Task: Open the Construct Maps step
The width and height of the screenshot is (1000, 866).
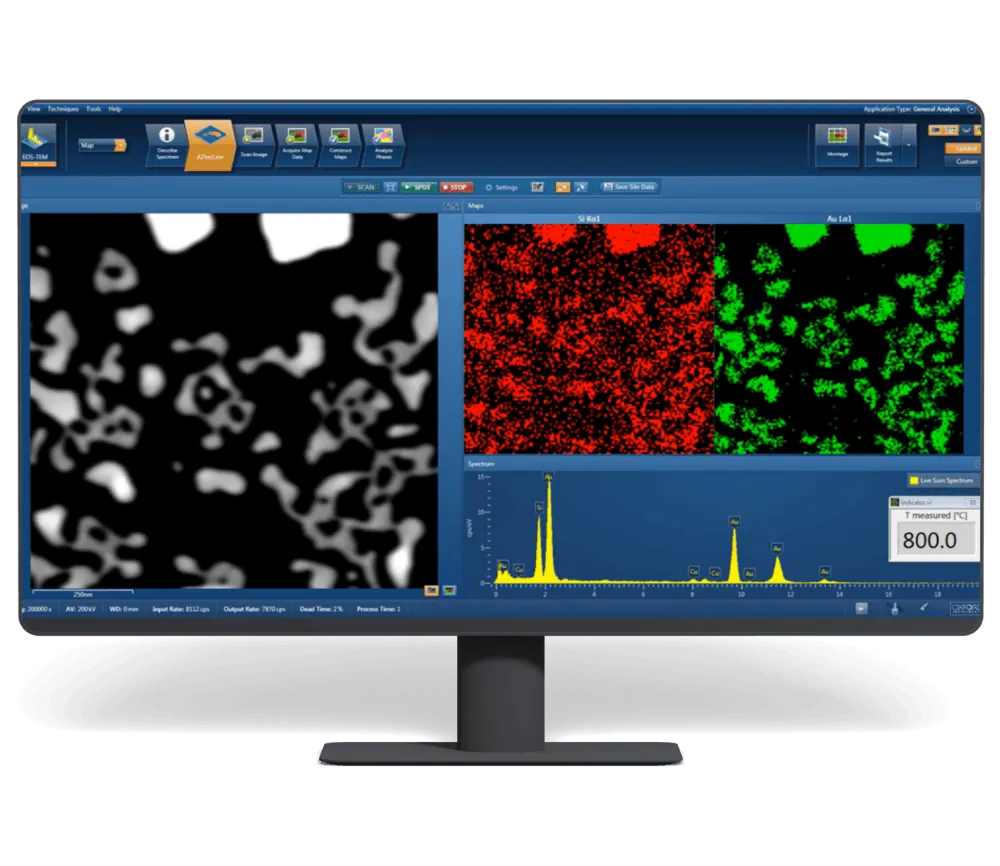Action: [340, 145]
